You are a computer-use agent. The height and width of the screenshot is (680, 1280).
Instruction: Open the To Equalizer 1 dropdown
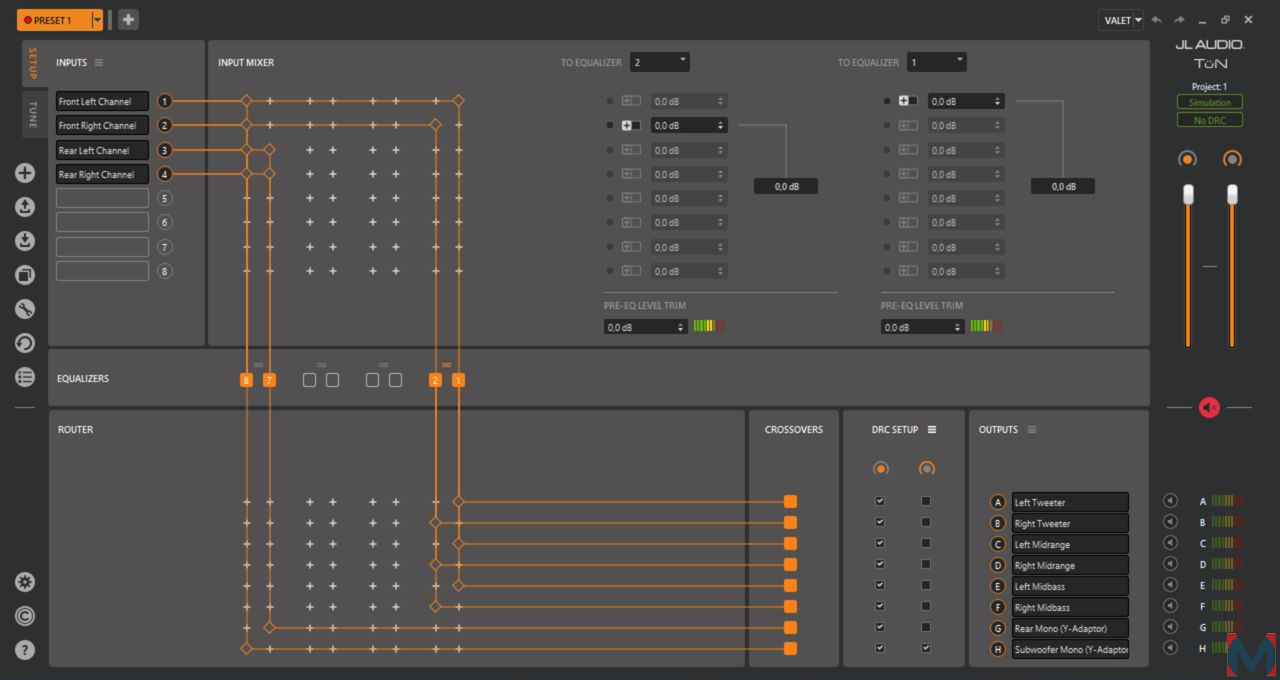coord(937,62)
